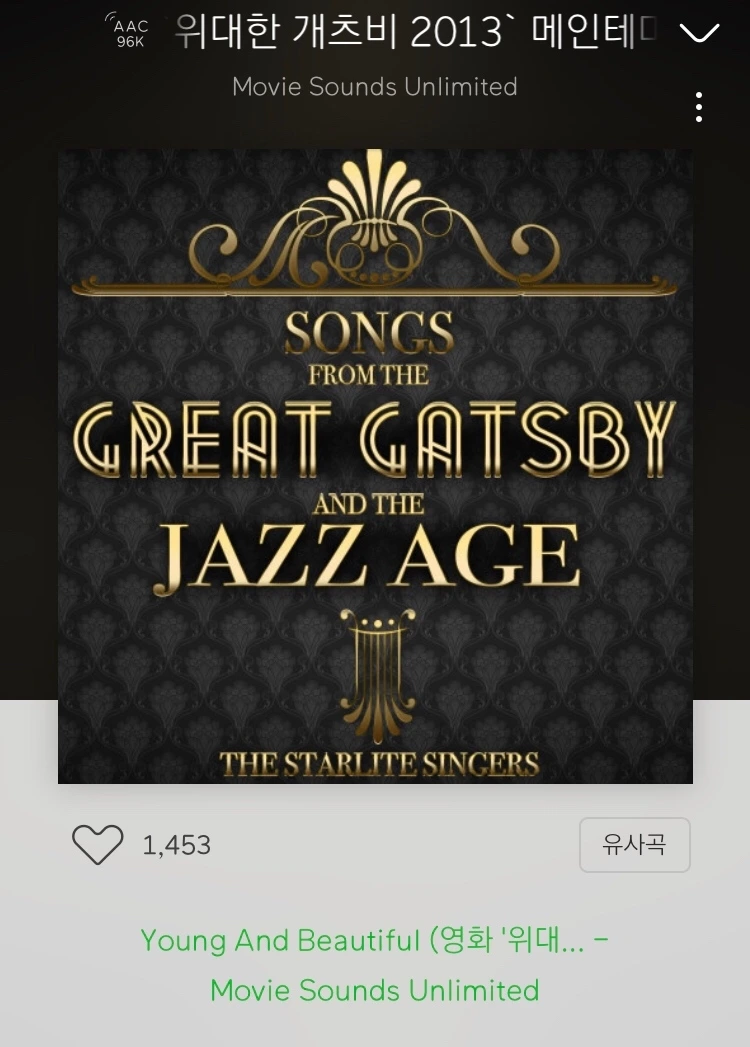Tap the scrolling song title 위대한 개츠비 2013
The image size is (750, 1047).
point(416,31)
